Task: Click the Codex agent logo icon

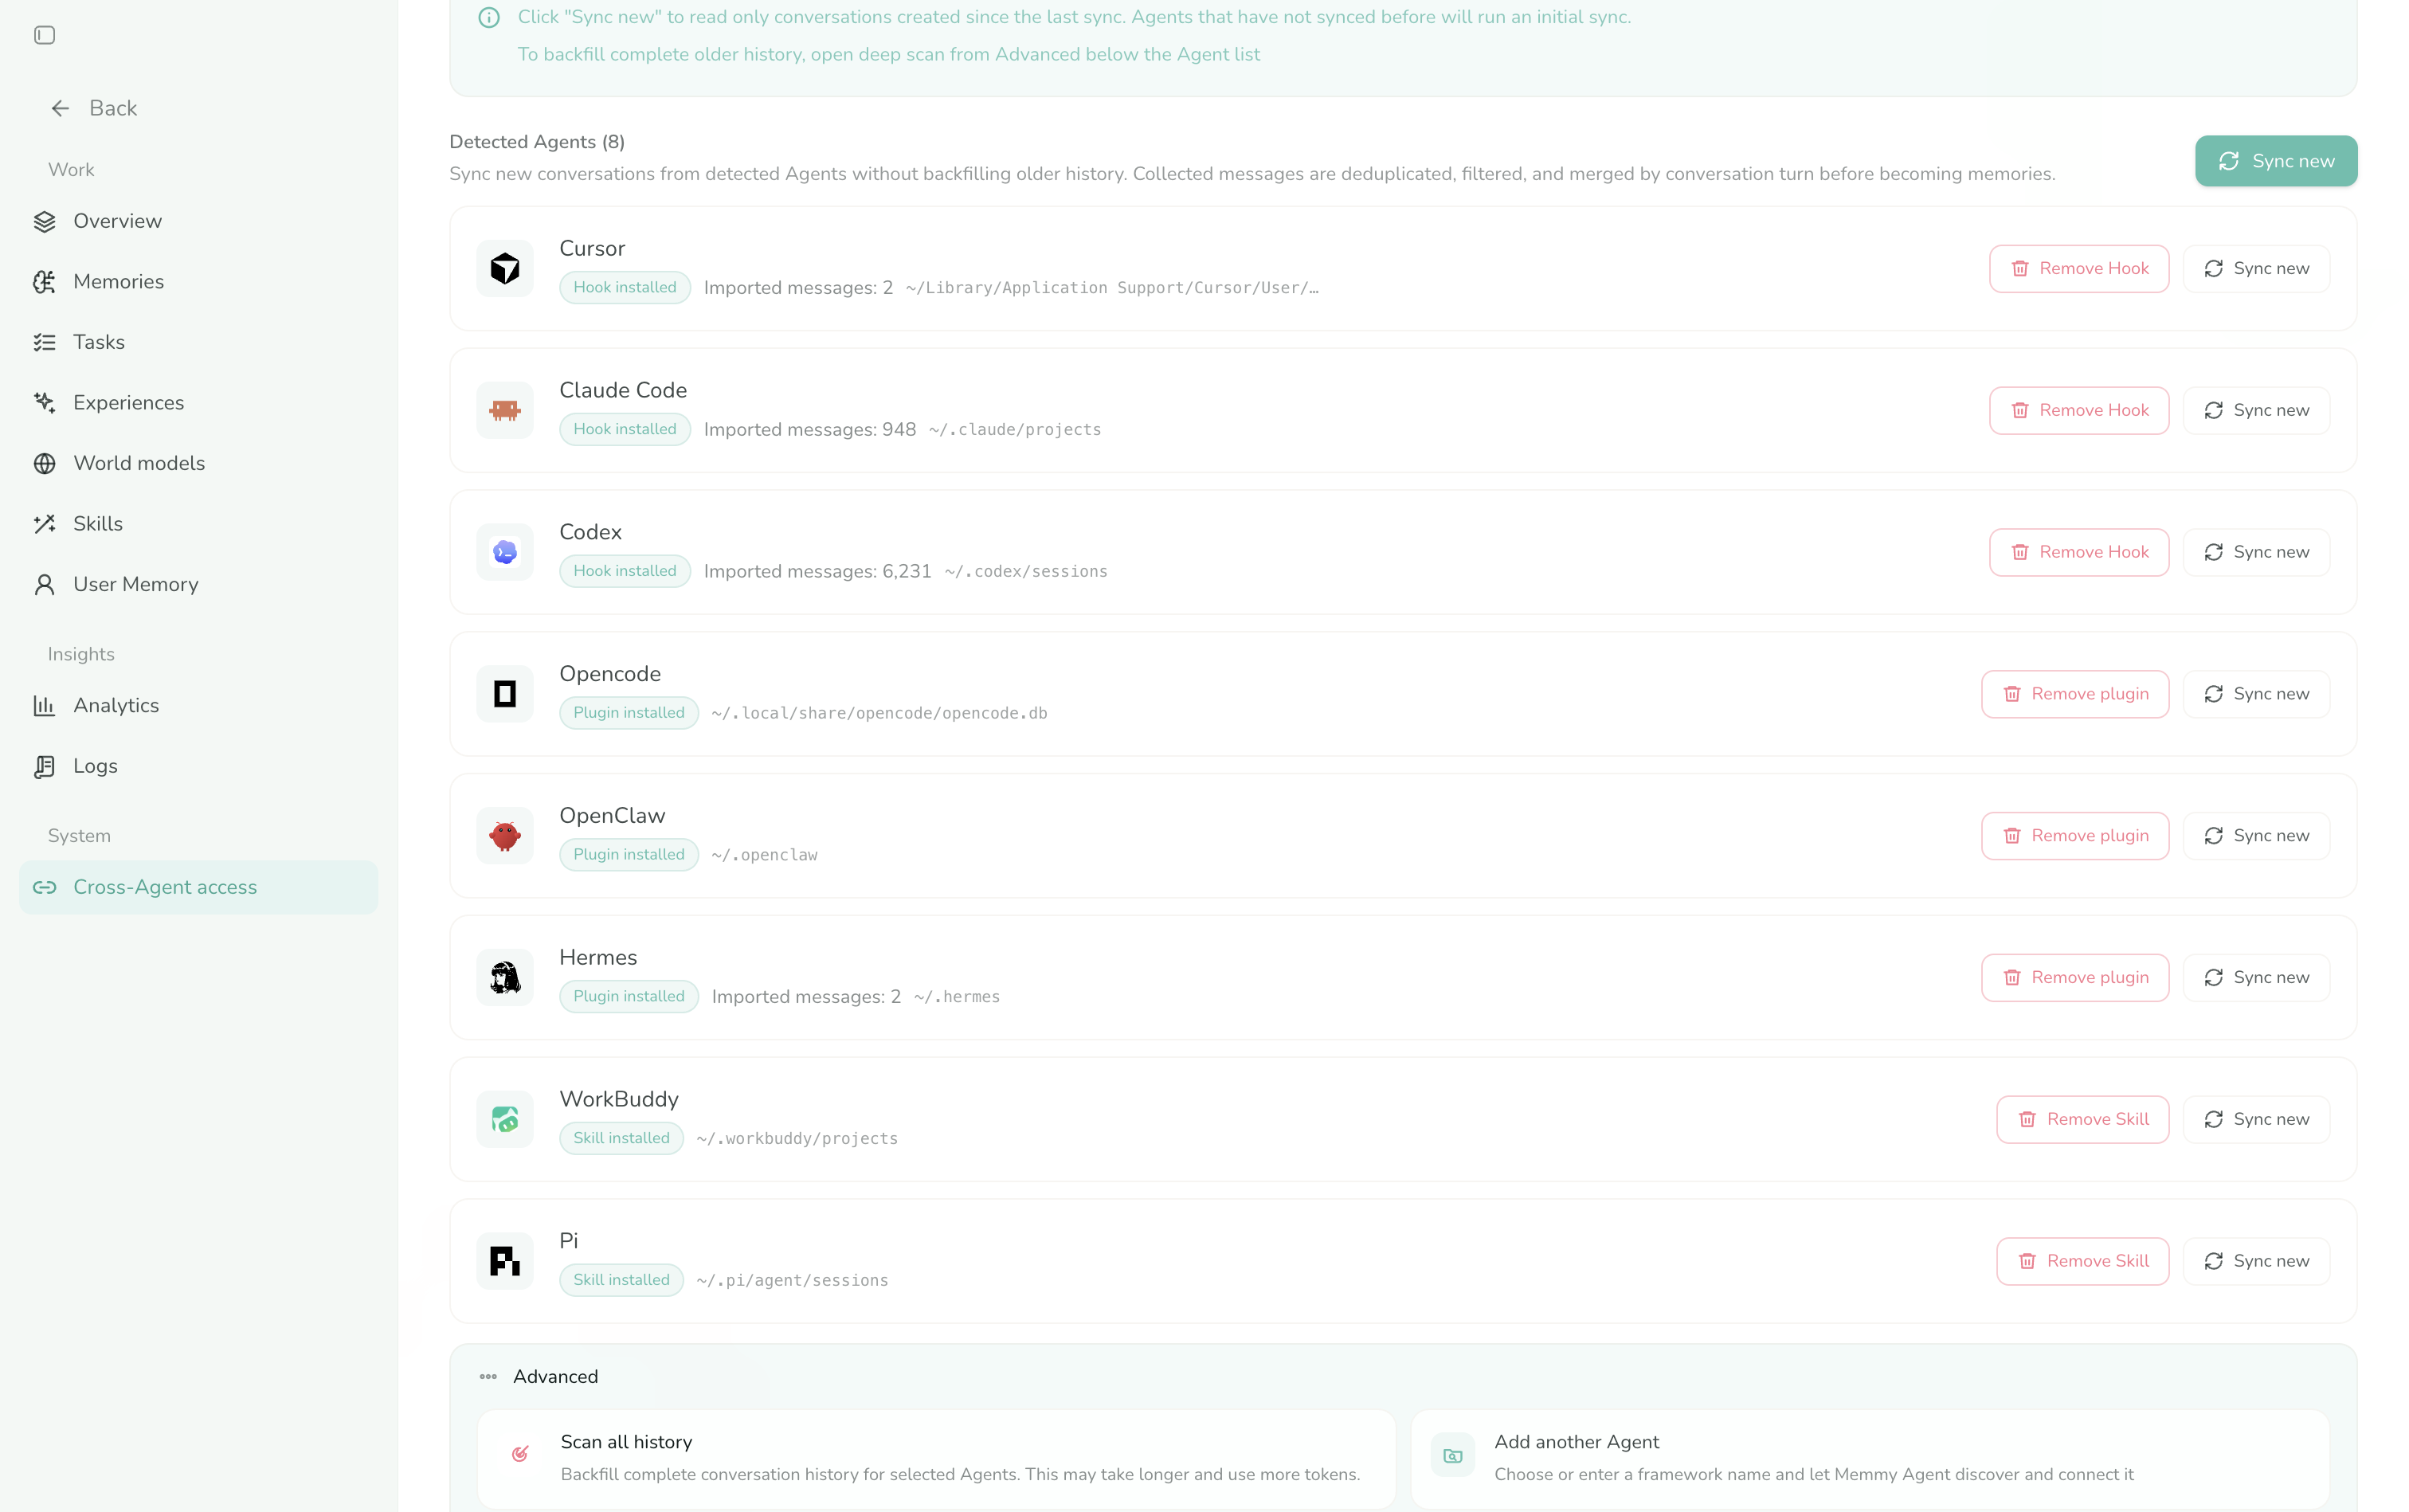Action: 505,552
